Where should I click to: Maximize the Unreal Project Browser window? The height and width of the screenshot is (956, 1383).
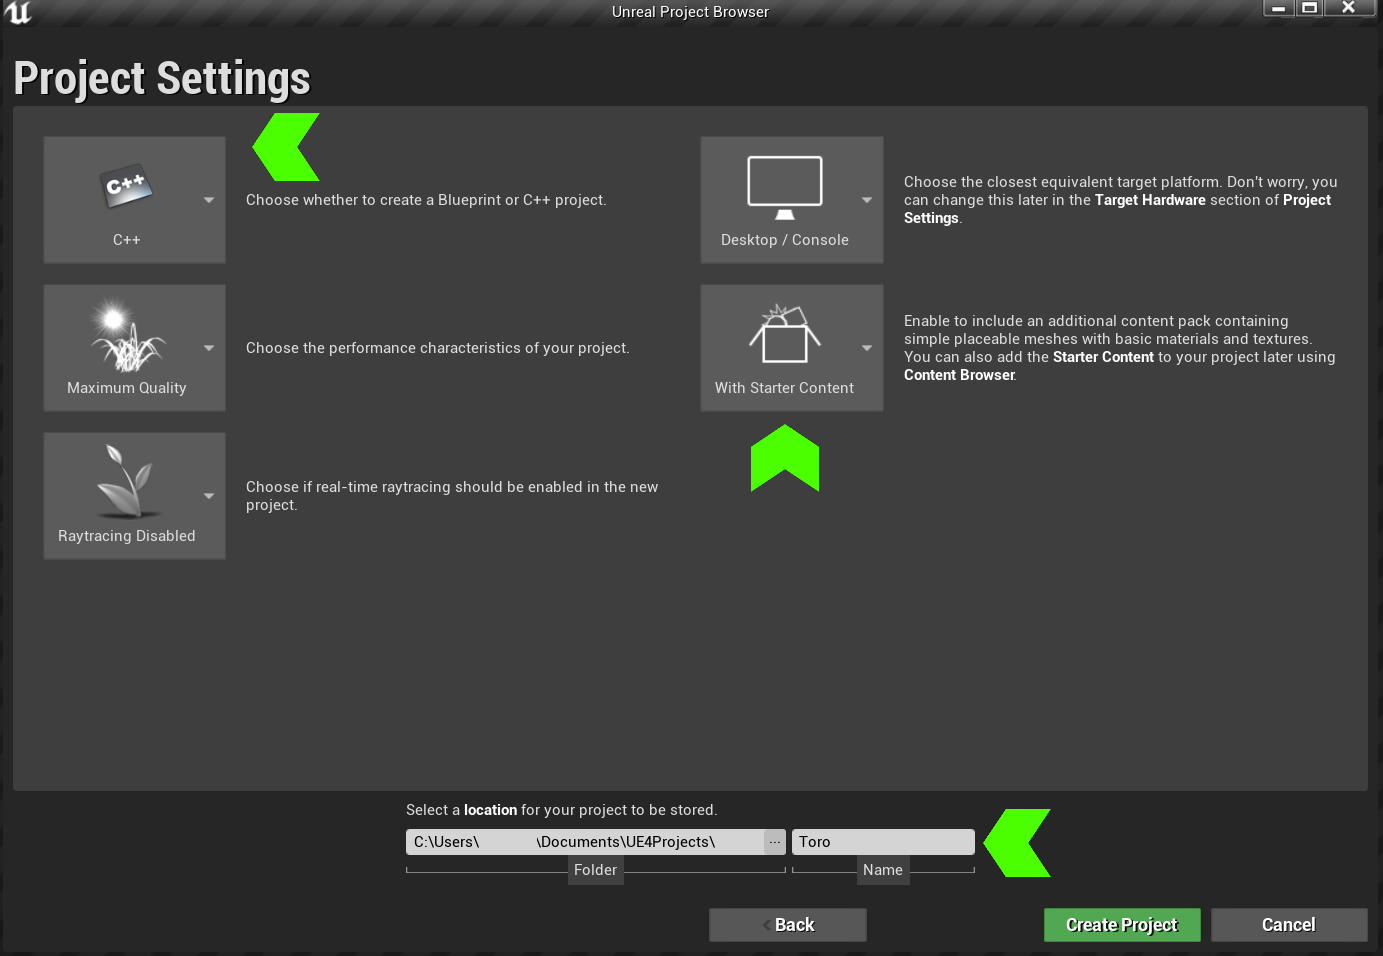(1309, 8)
